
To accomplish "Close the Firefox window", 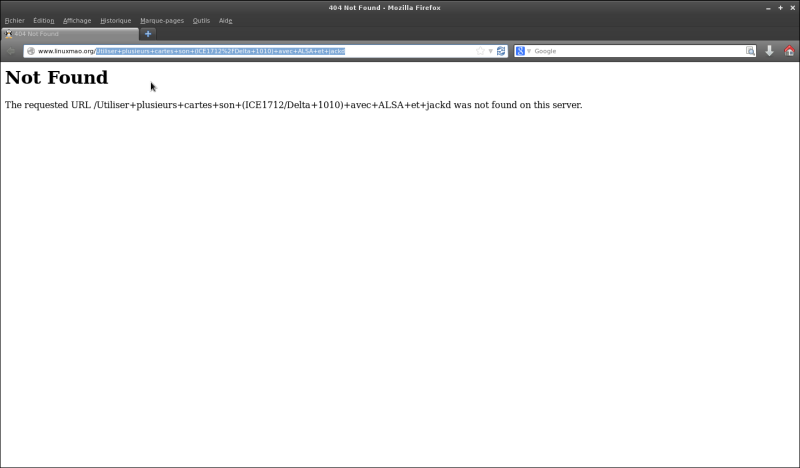I will pyautogui.click(x=792, y=8).
